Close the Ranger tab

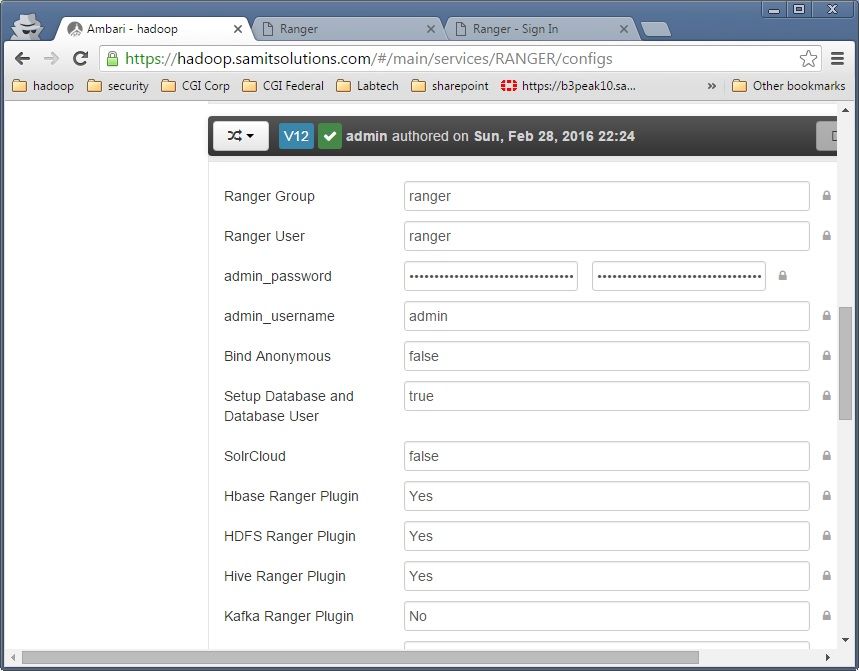(x=431, y=29)
